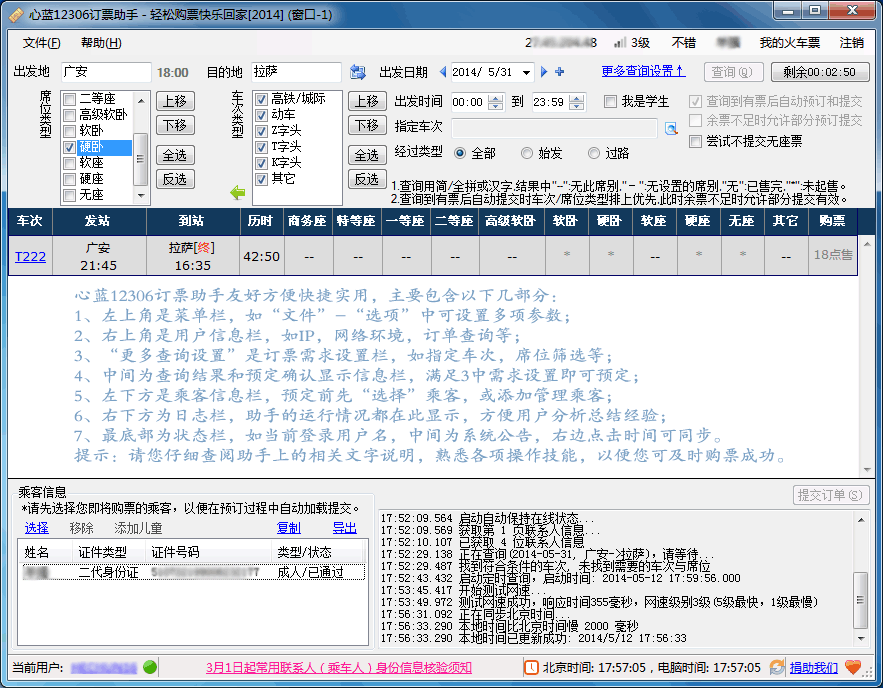The image size is (883, 688).
Task: Open the 帮助 menu
Action: [101, 43]
